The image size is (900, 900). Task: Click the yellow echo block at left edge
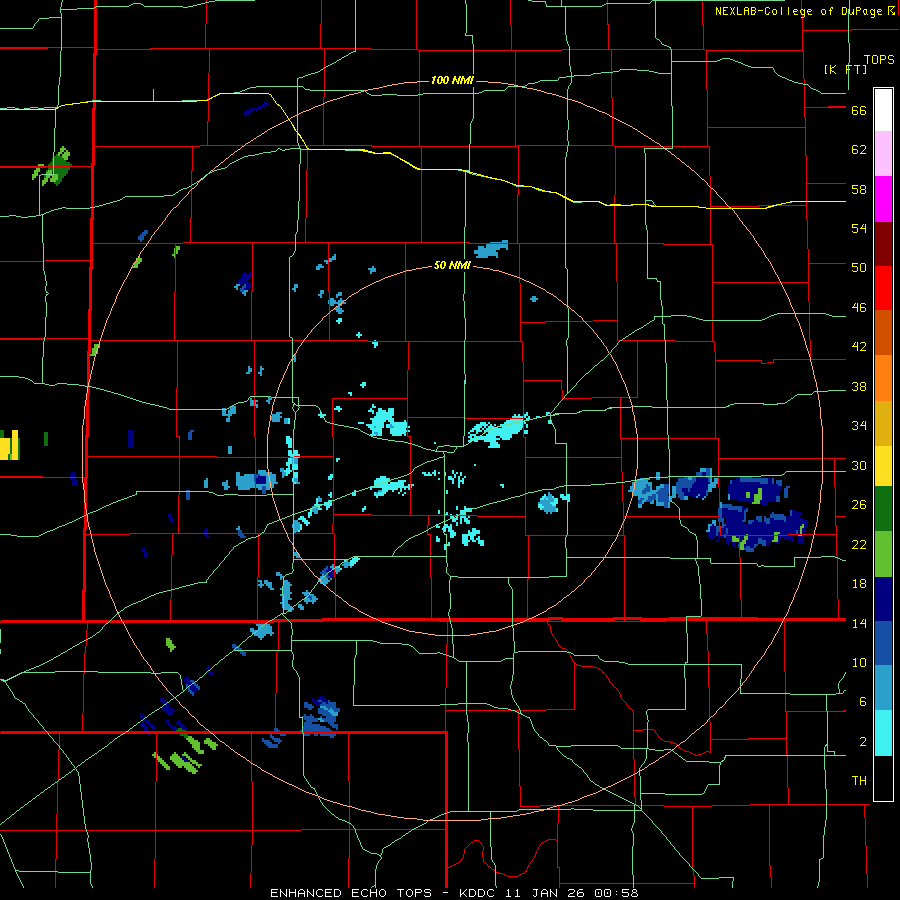click(x=8, y=445)
